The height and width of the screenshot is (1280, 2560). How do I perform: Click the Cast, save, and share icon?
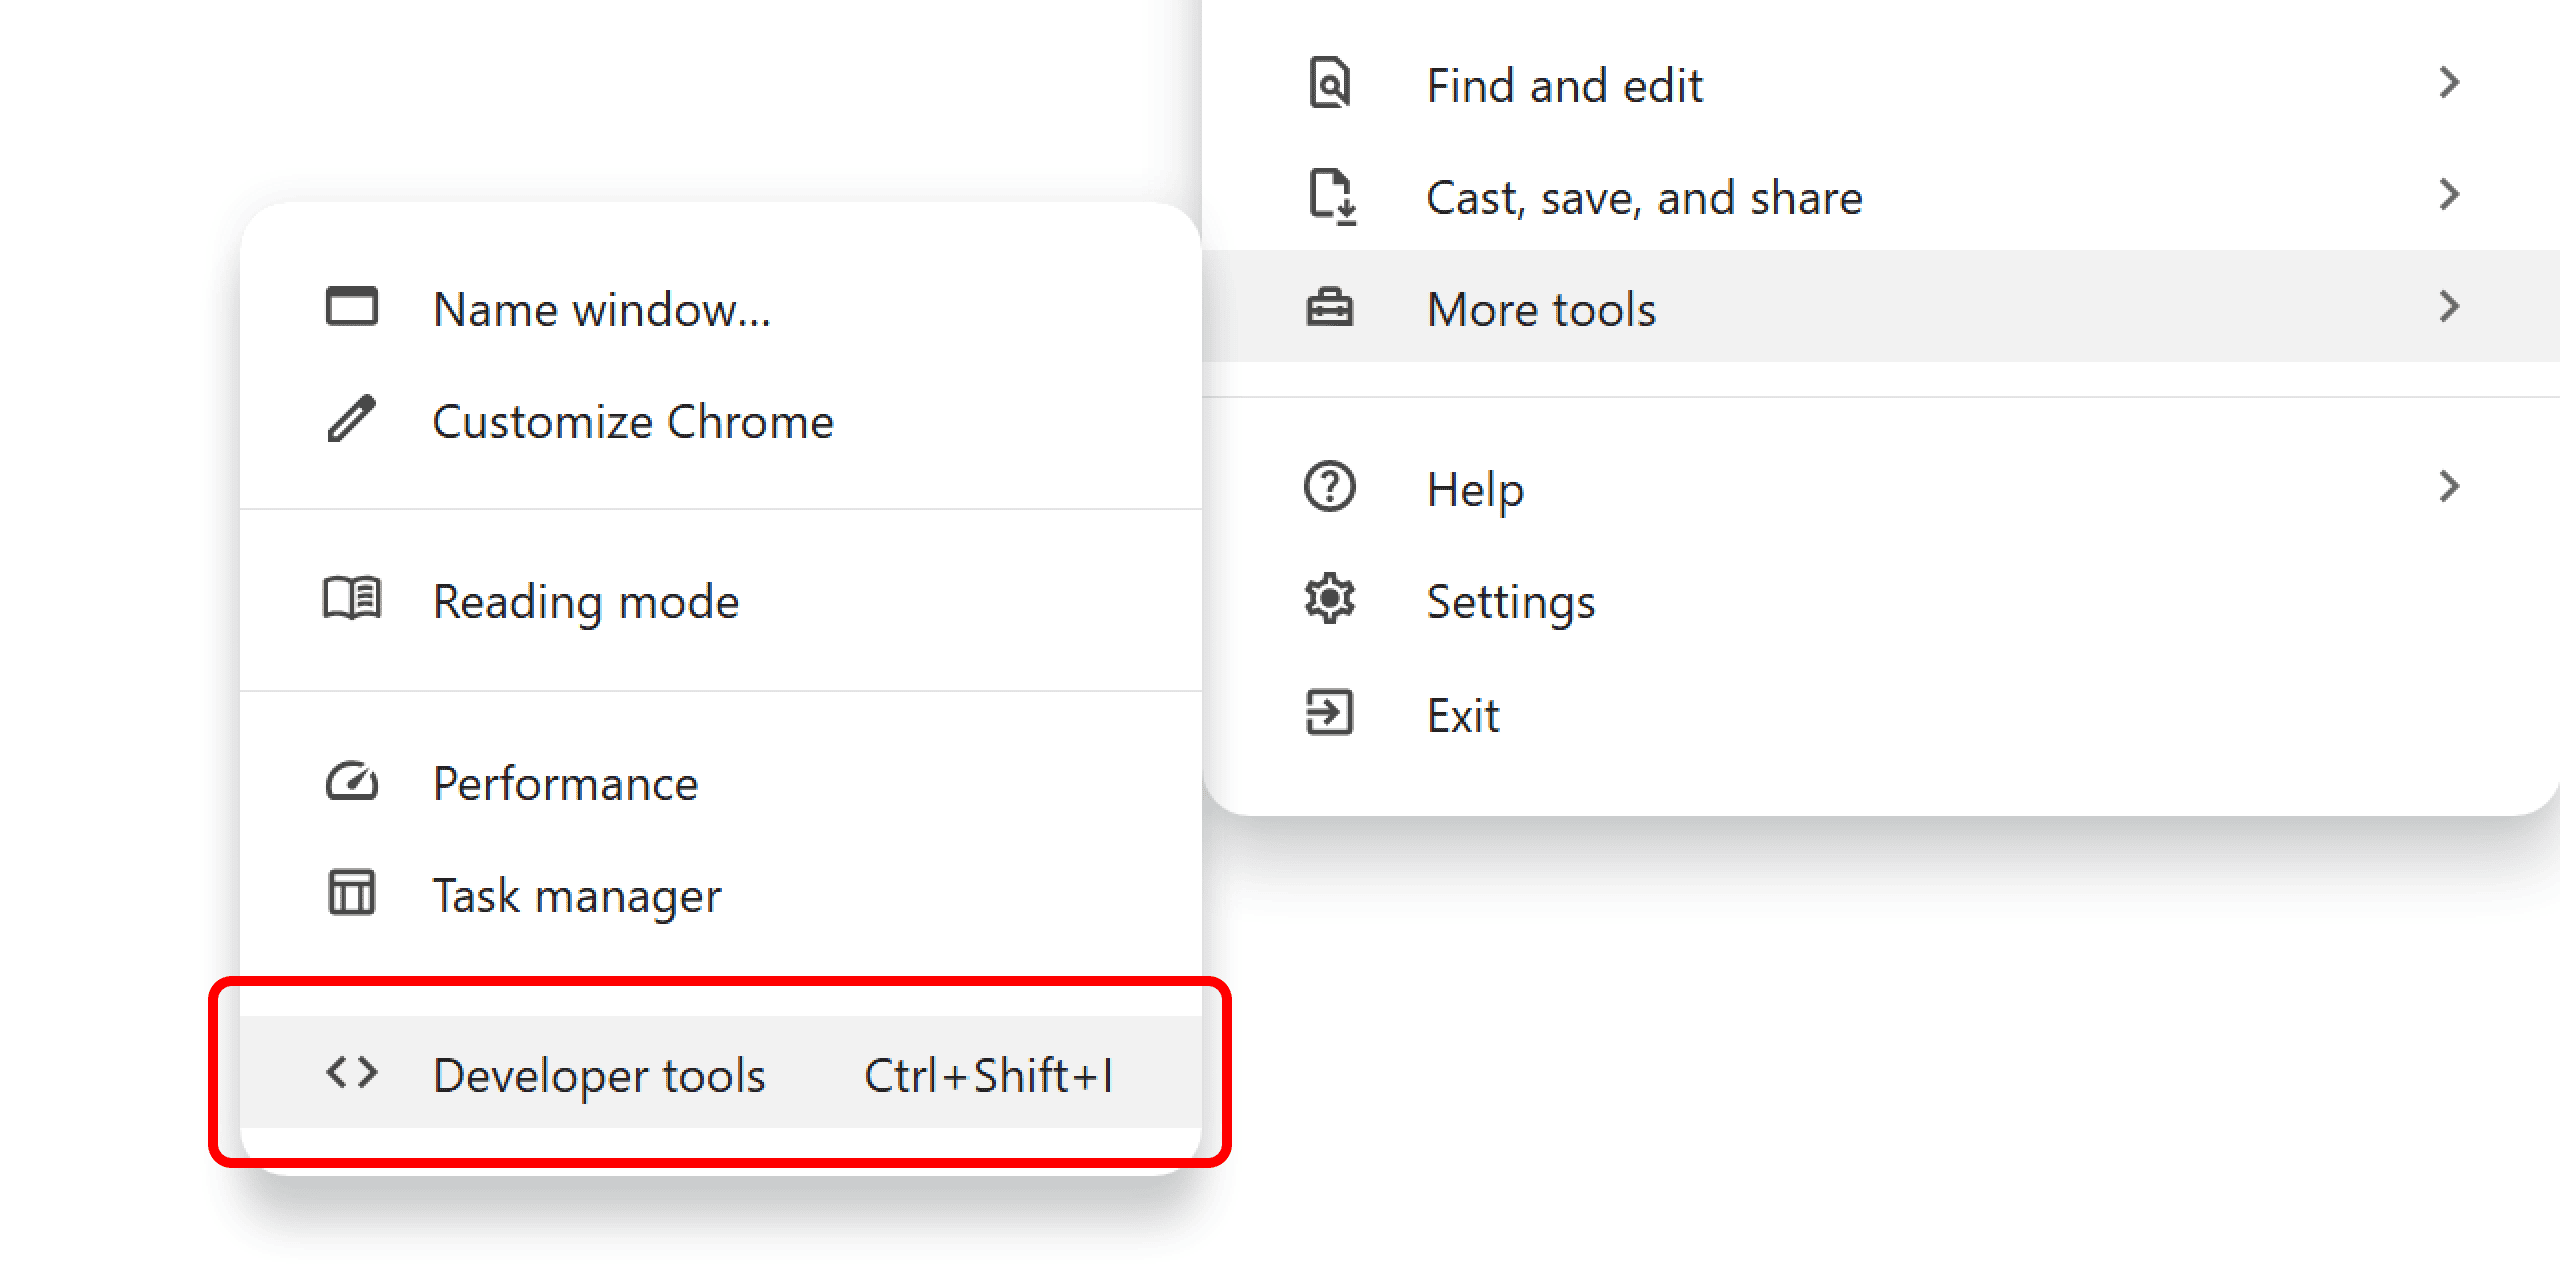1332,196
